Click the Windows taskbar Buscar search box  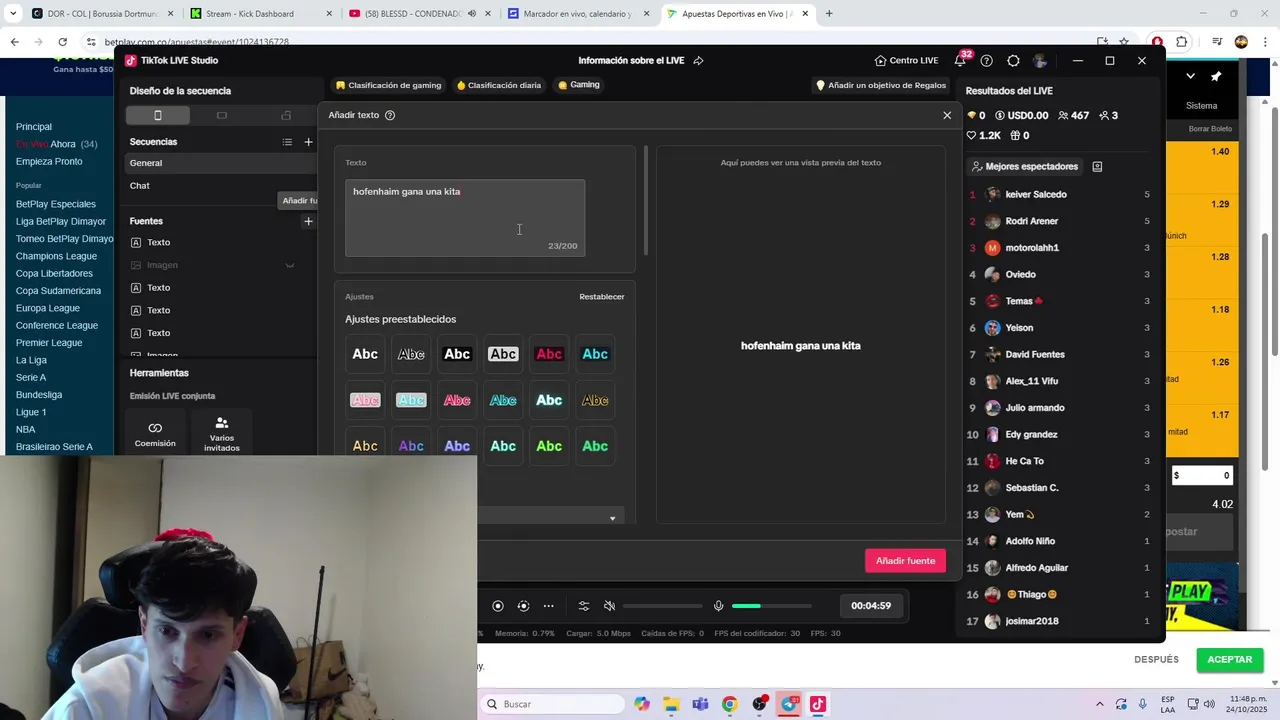(551, 704)
